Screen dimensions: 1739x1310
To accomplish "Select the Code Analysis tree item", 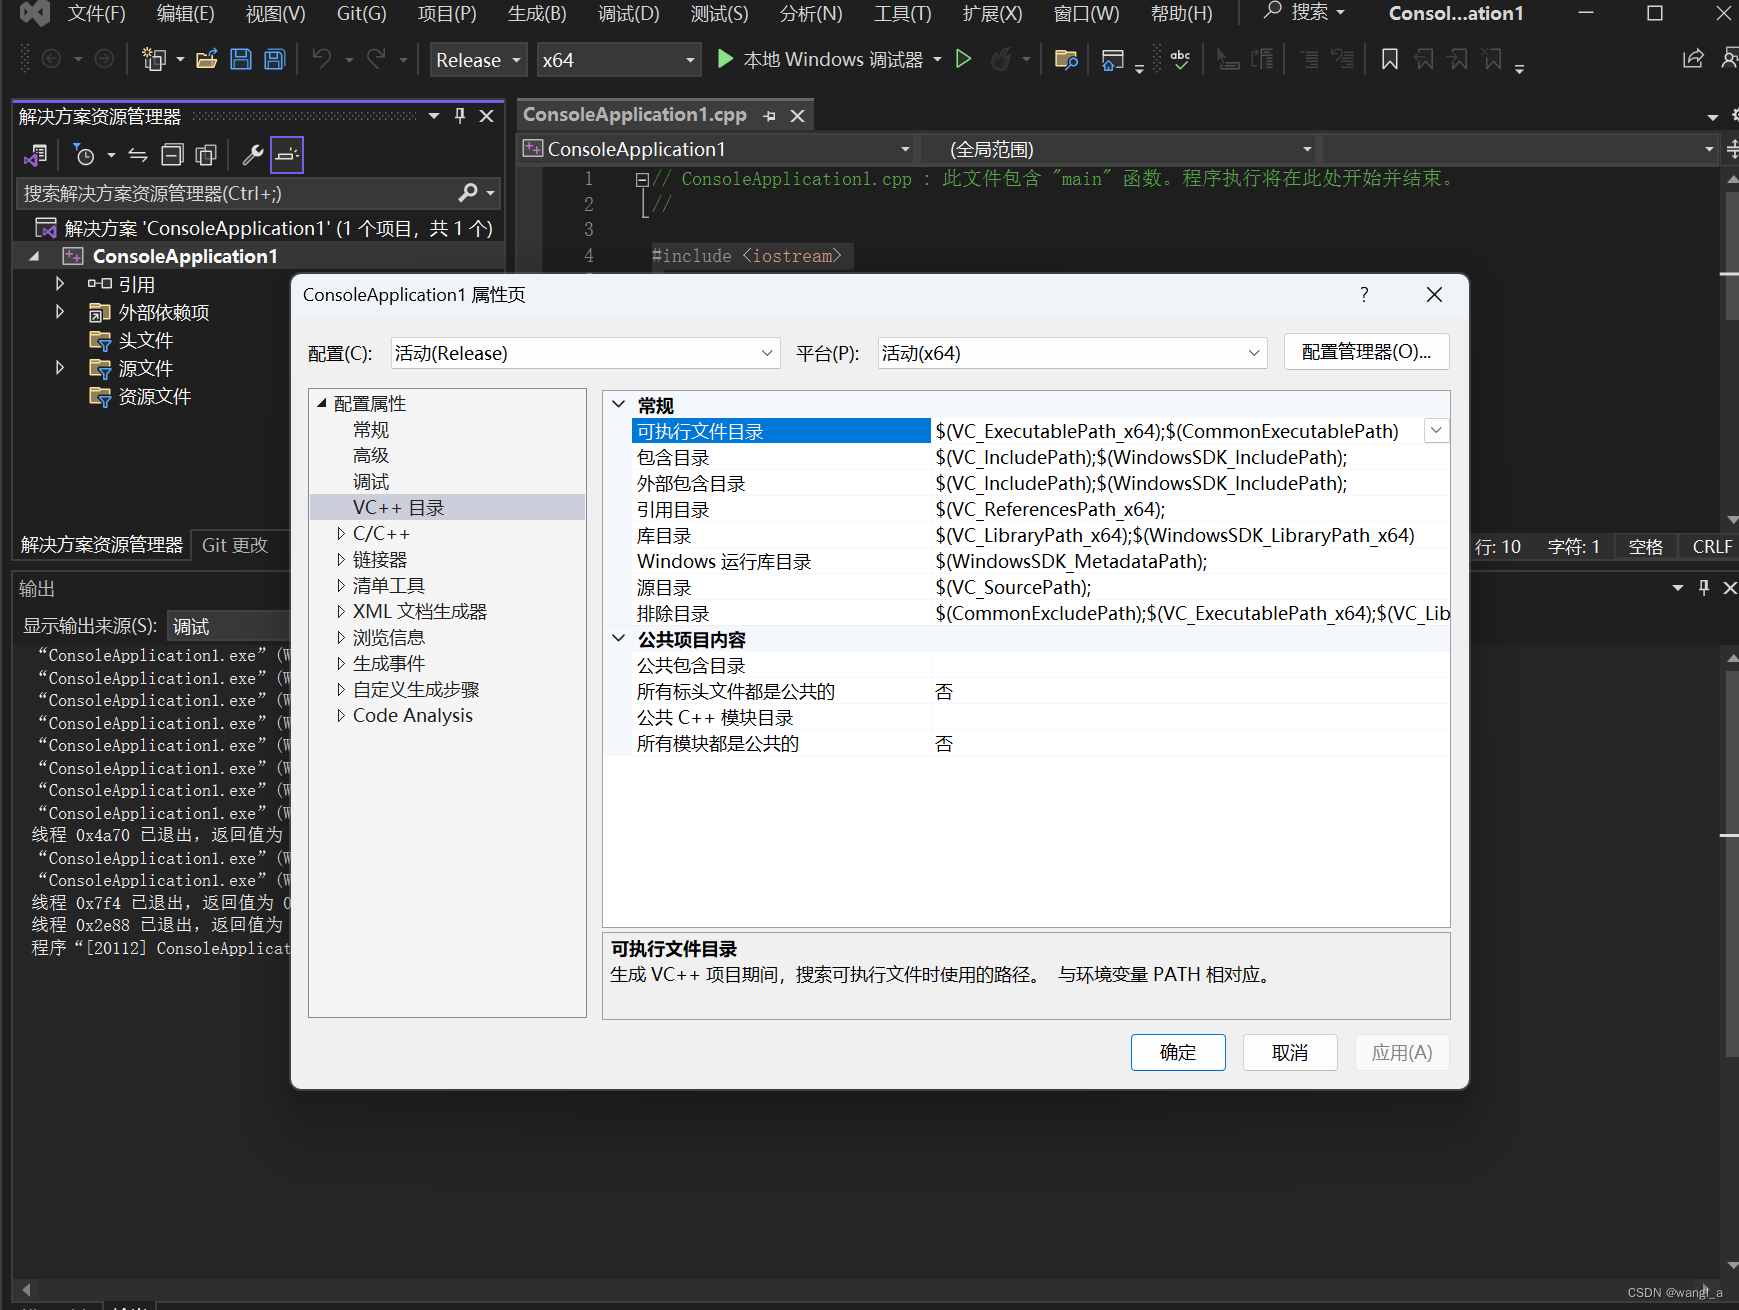I will coord(412,716).
